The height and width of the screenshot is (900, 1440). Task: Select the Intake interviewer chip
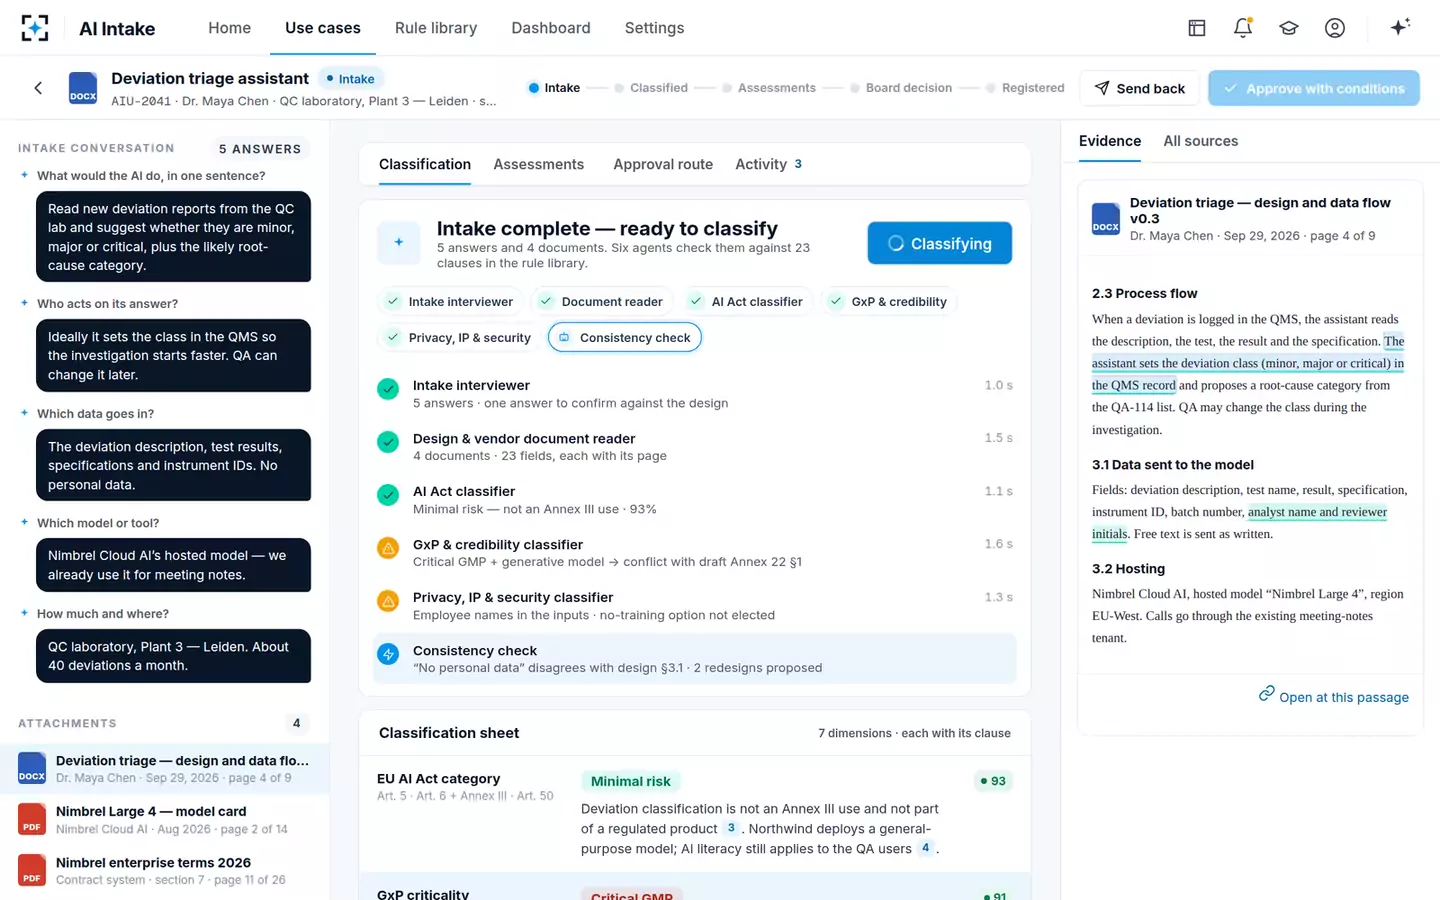(x=449, y=301)
